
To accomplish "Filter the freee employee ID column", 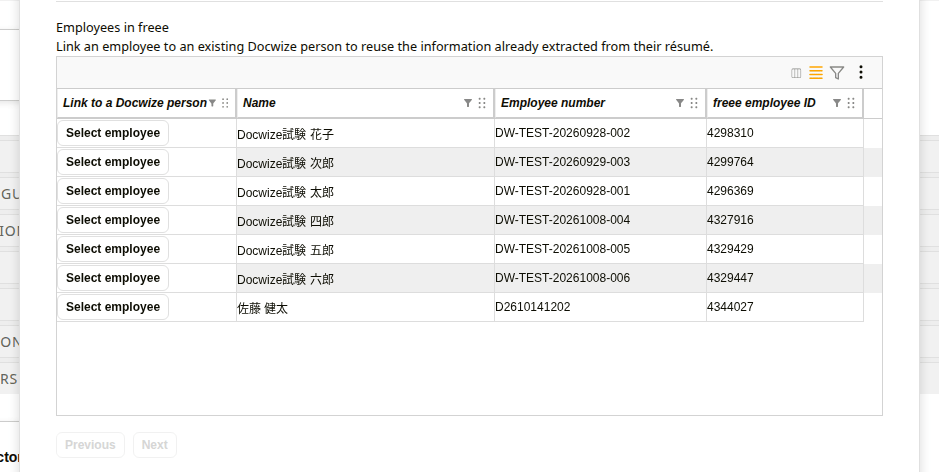I will (x=837, y=103).
